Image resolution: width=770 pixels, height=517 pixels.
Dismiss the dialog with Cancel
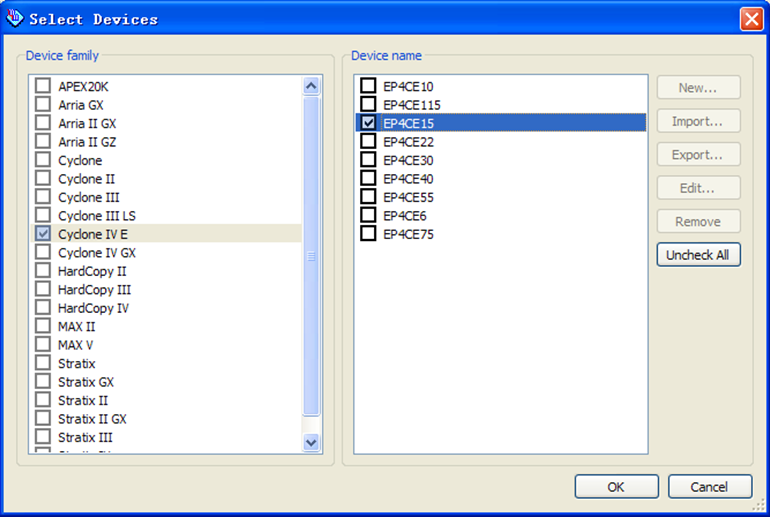710,487
